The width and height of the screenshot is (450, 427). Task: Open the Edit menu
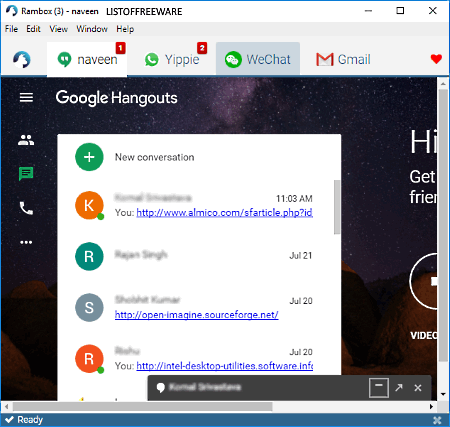(x=33, y=29)
